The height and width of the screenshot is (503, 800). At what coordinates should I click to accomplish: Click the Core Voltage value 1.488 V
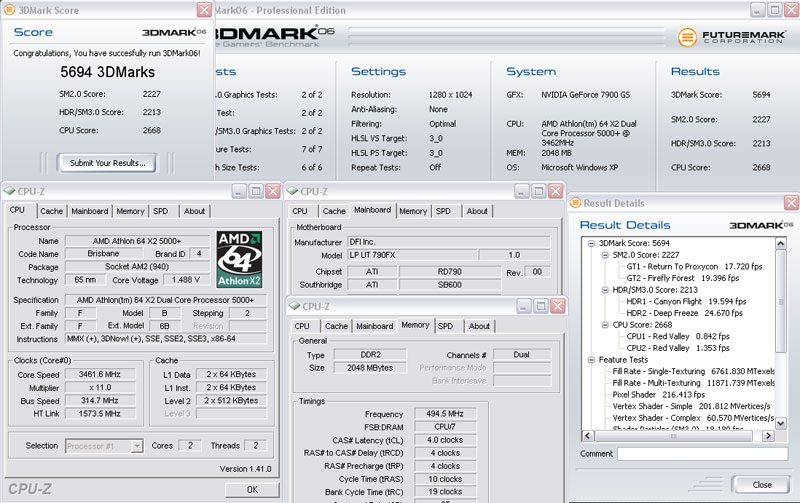(x=186, y=280)
